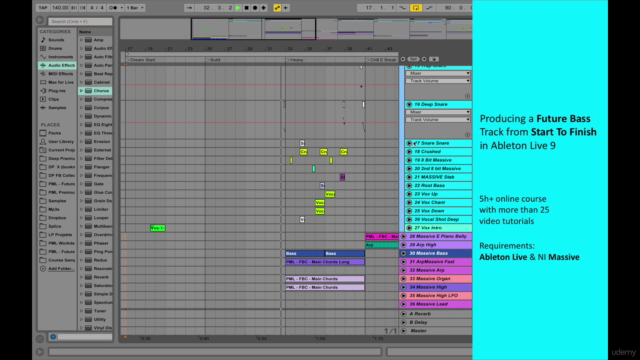This screenshot has height=360, width=640.
Task: Click the Play button
Action: pyautogui.click(x=238, y=8)
